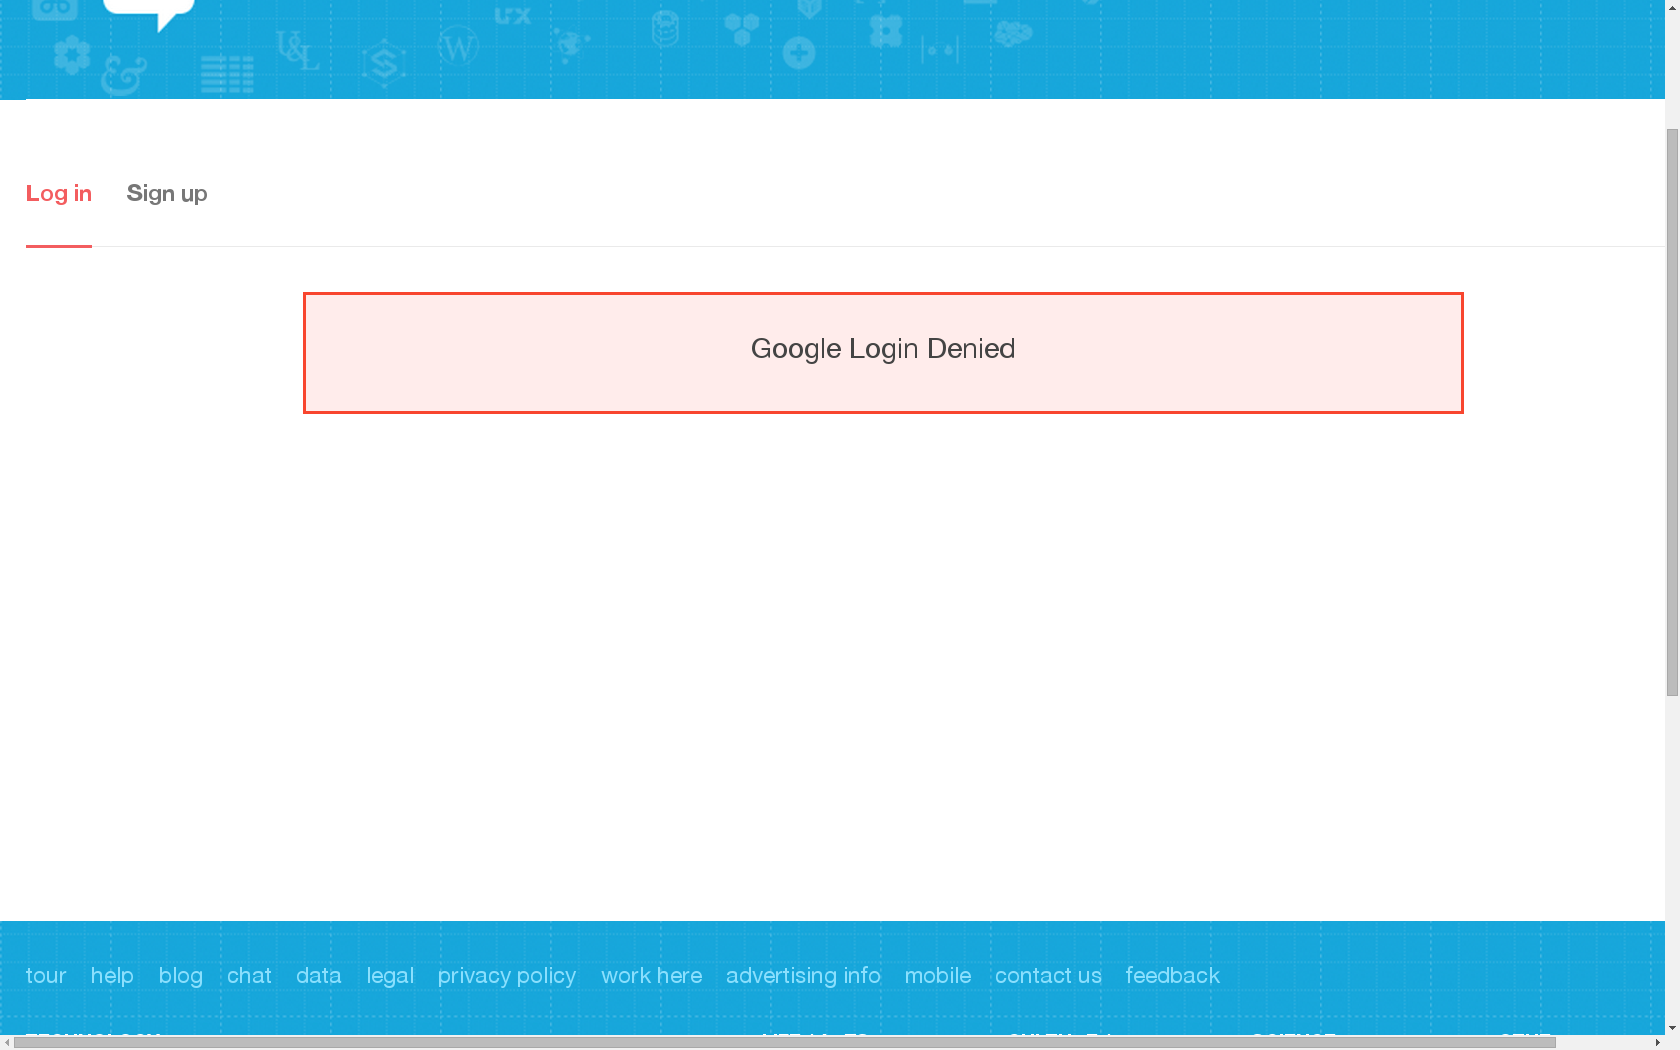Click the horizontal scrollbar right arrow
The height and width of the screenshot is (1050, 1680).
pos(1657,1042)
